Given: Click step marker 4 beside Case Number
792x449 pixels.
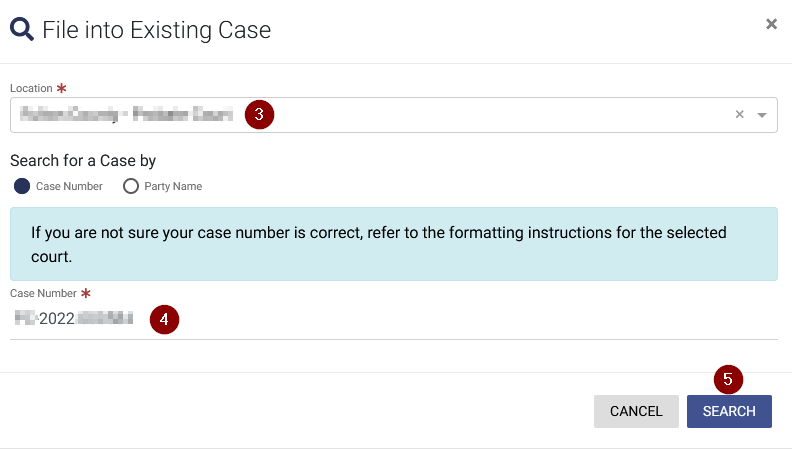Looking at the screenshot, I should tap(164, 319).
